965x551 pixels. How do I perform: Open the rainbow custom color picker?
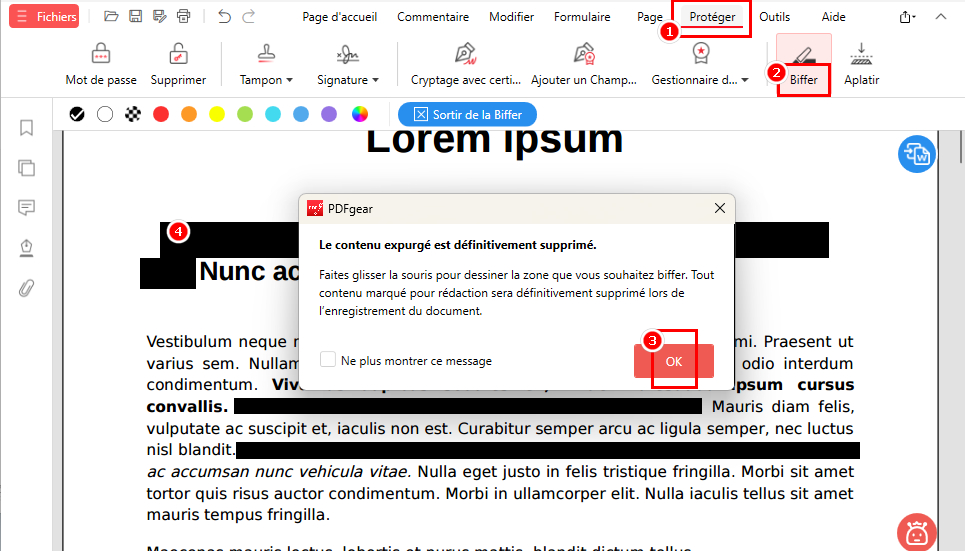click(x=360, y=115)
